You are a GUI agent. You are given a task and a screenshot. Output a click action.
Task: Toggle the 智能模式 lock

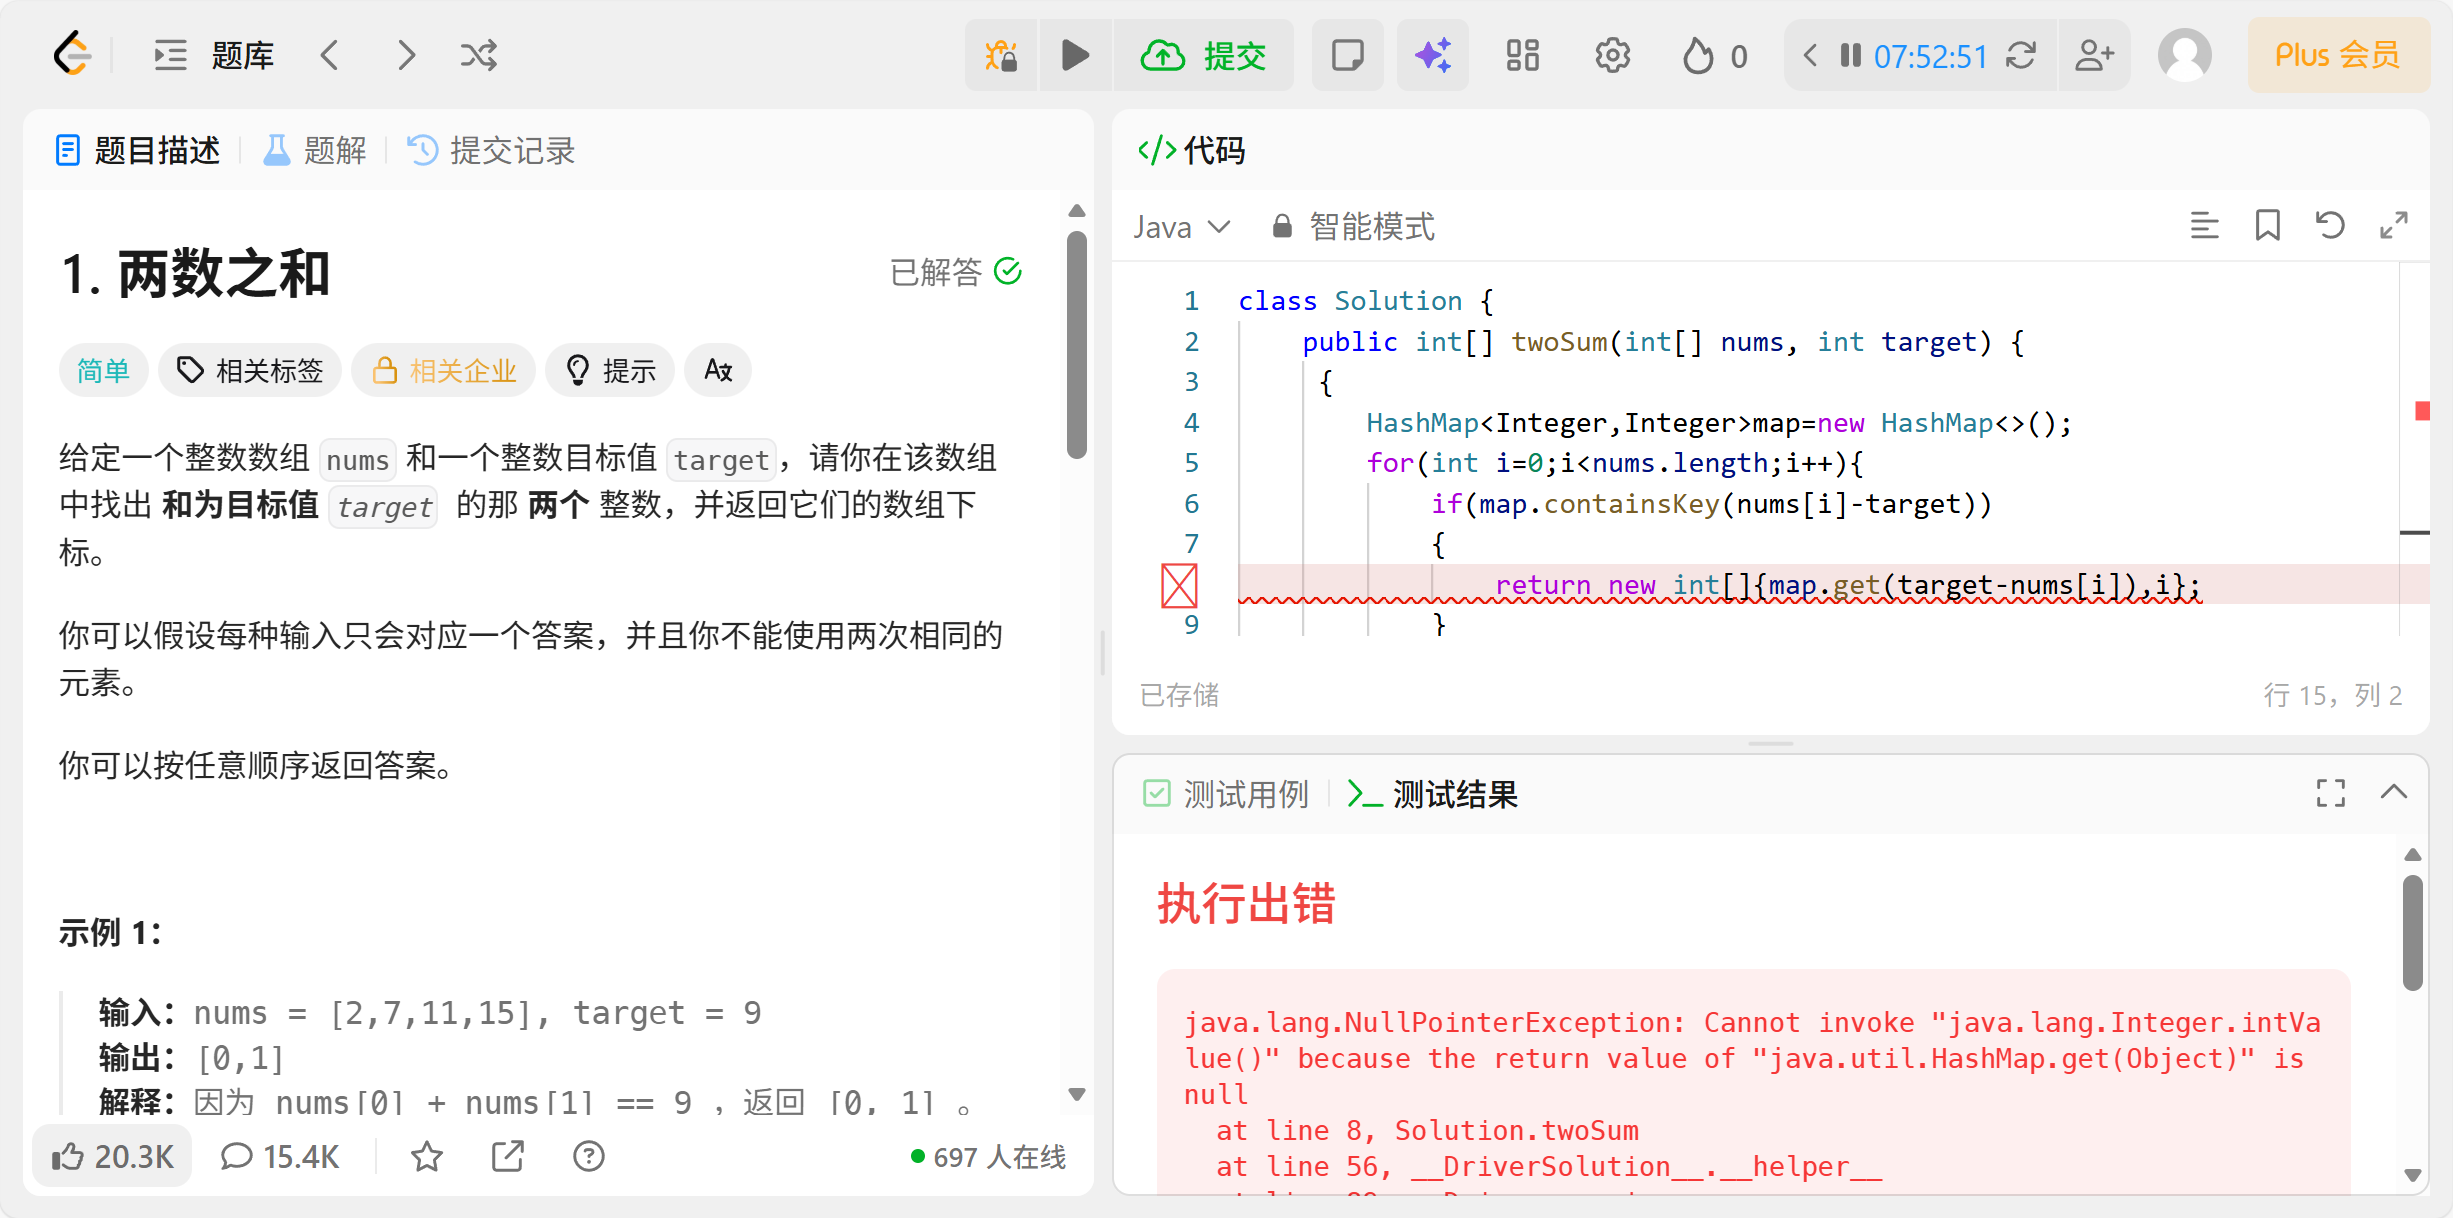coord(1281,226)
